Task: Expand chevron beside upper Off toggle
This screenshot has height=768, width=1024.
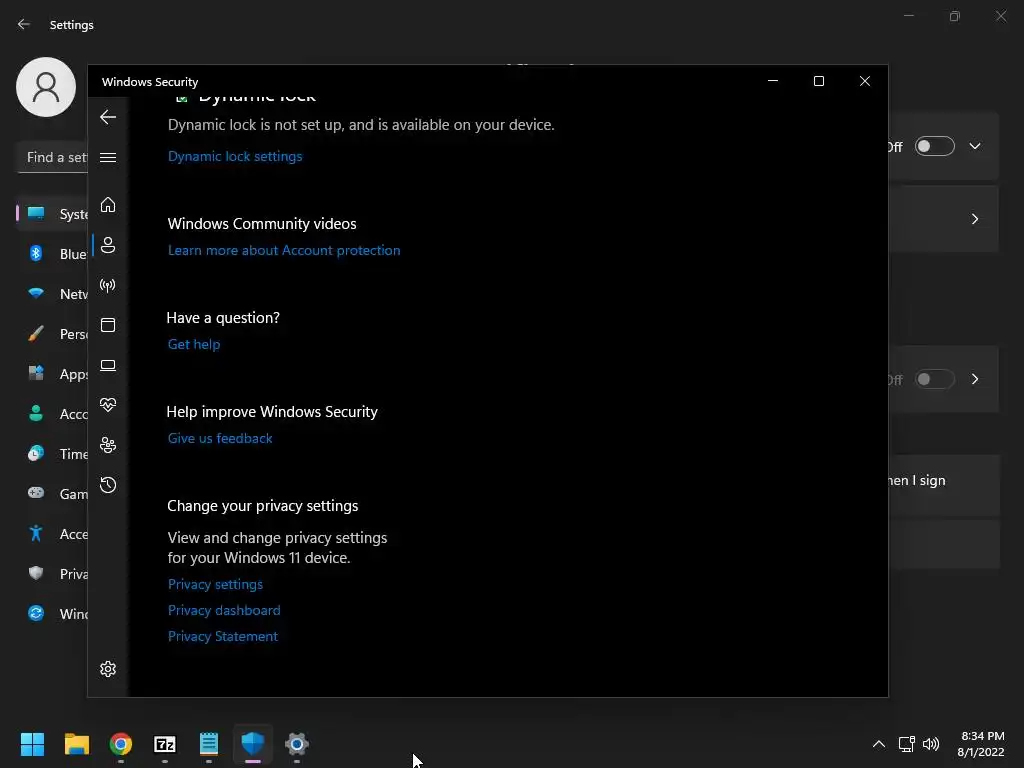Action: coord(975,146)
